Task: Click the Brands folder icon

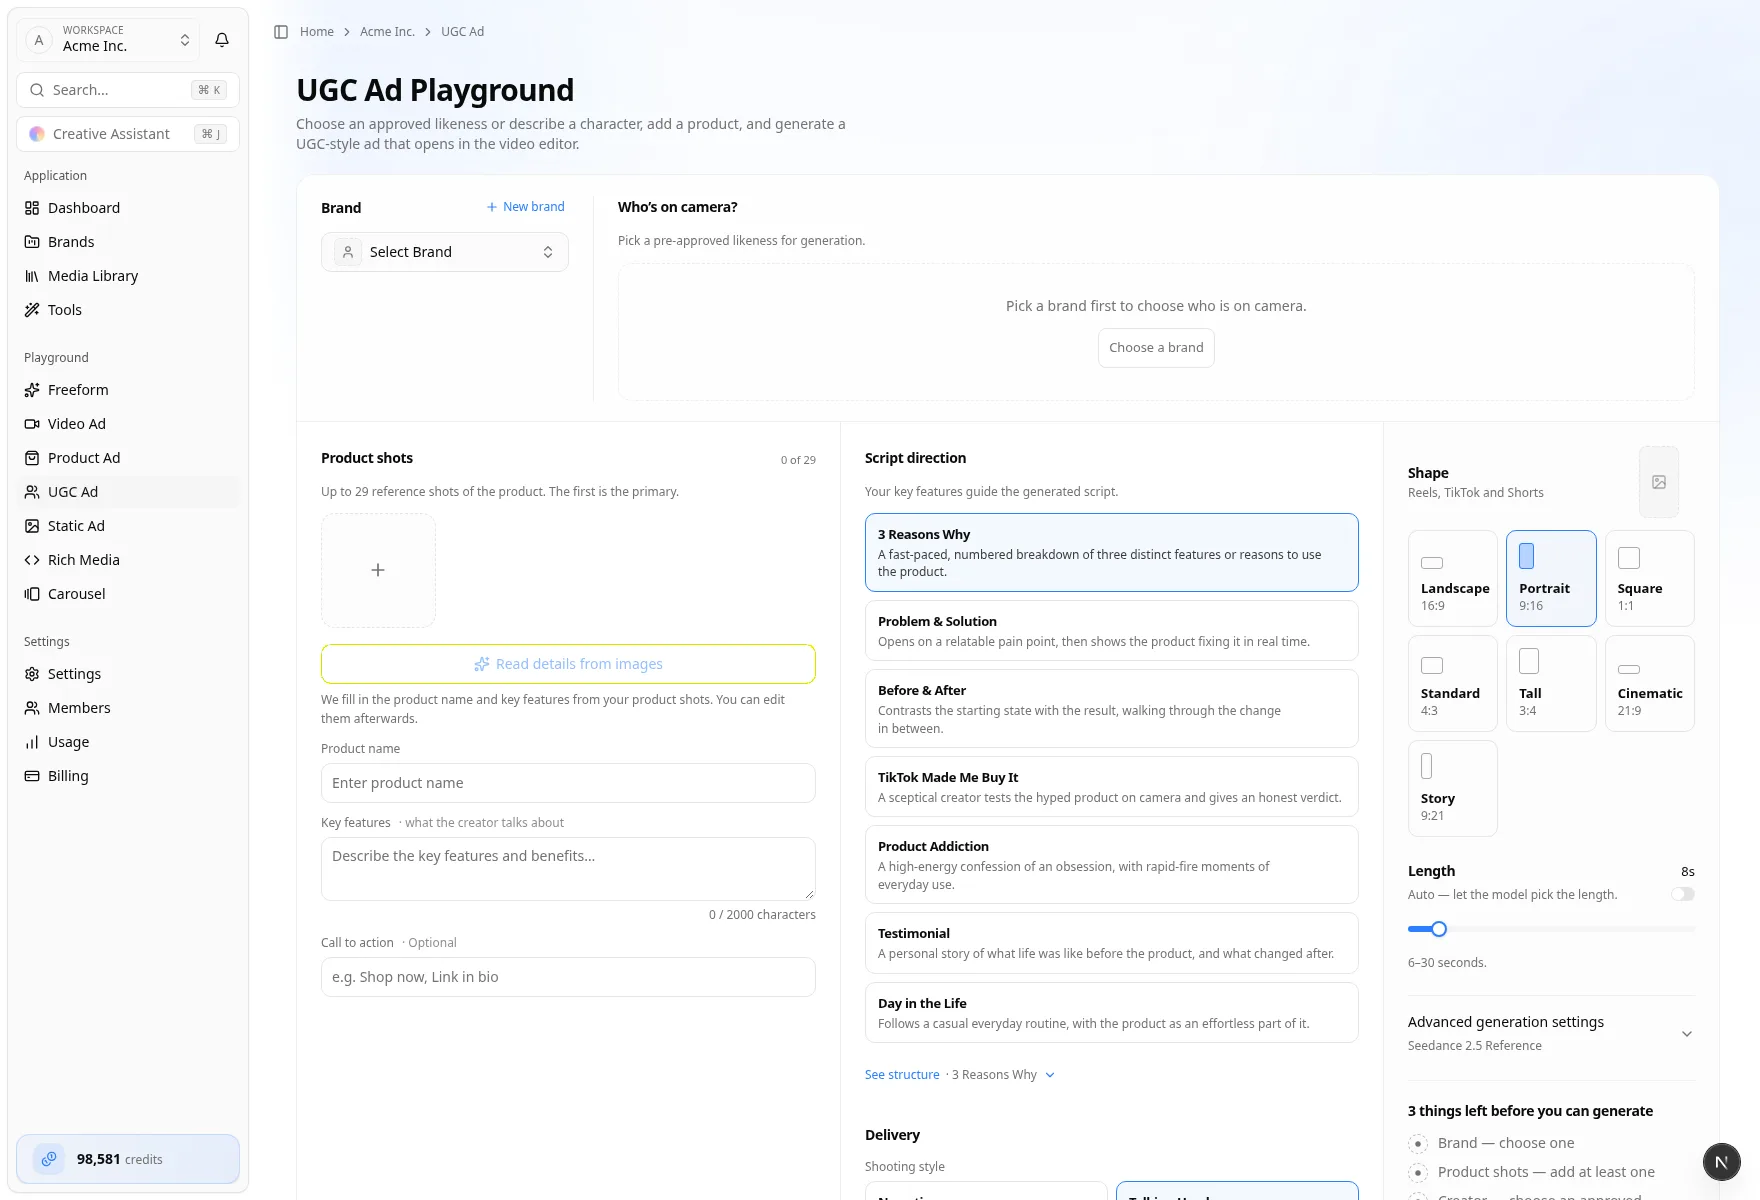Action: point(32,242)
